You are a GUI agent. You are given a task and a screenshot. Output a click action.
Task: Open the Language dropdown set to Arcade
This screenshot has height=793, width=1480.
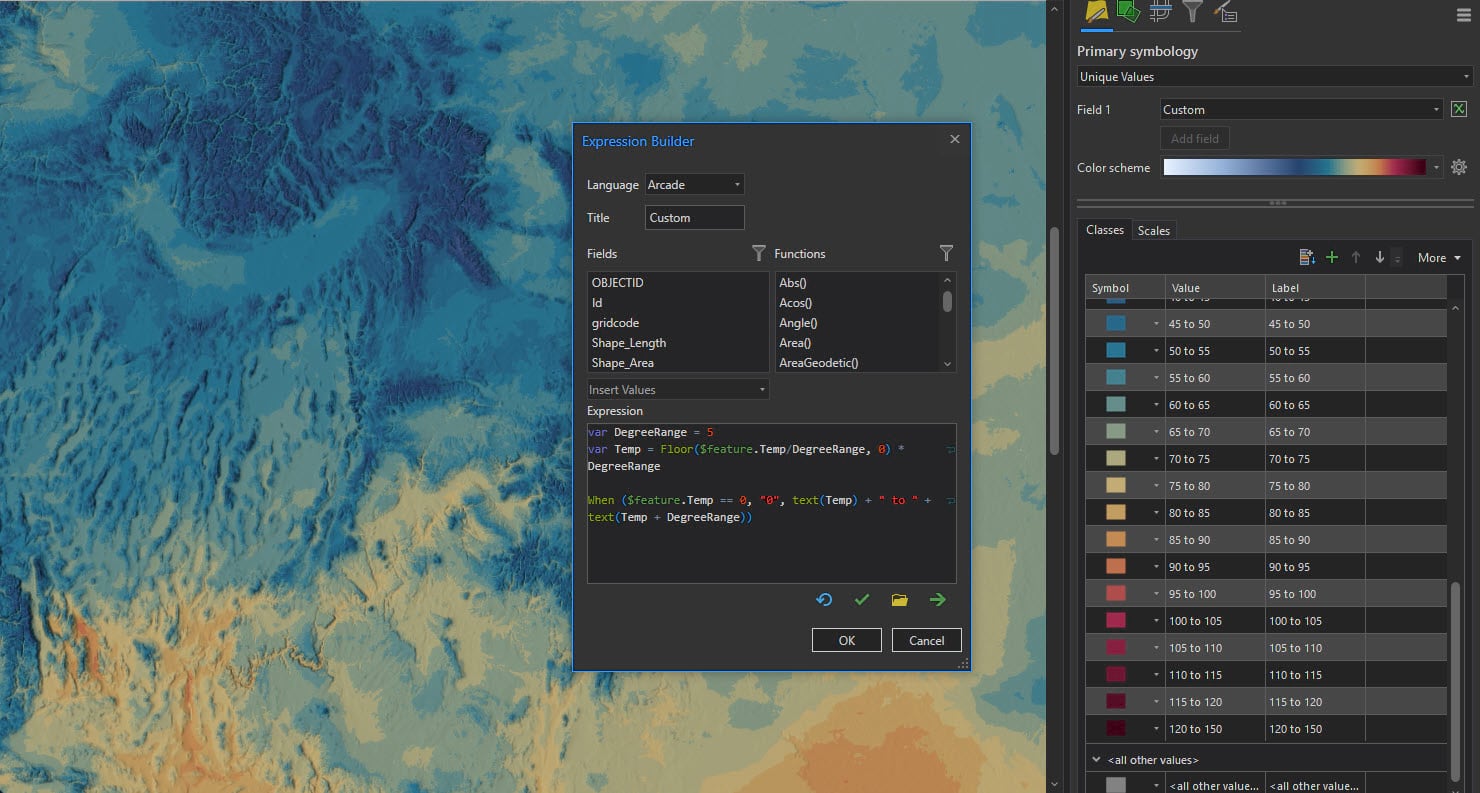(694, 185)
